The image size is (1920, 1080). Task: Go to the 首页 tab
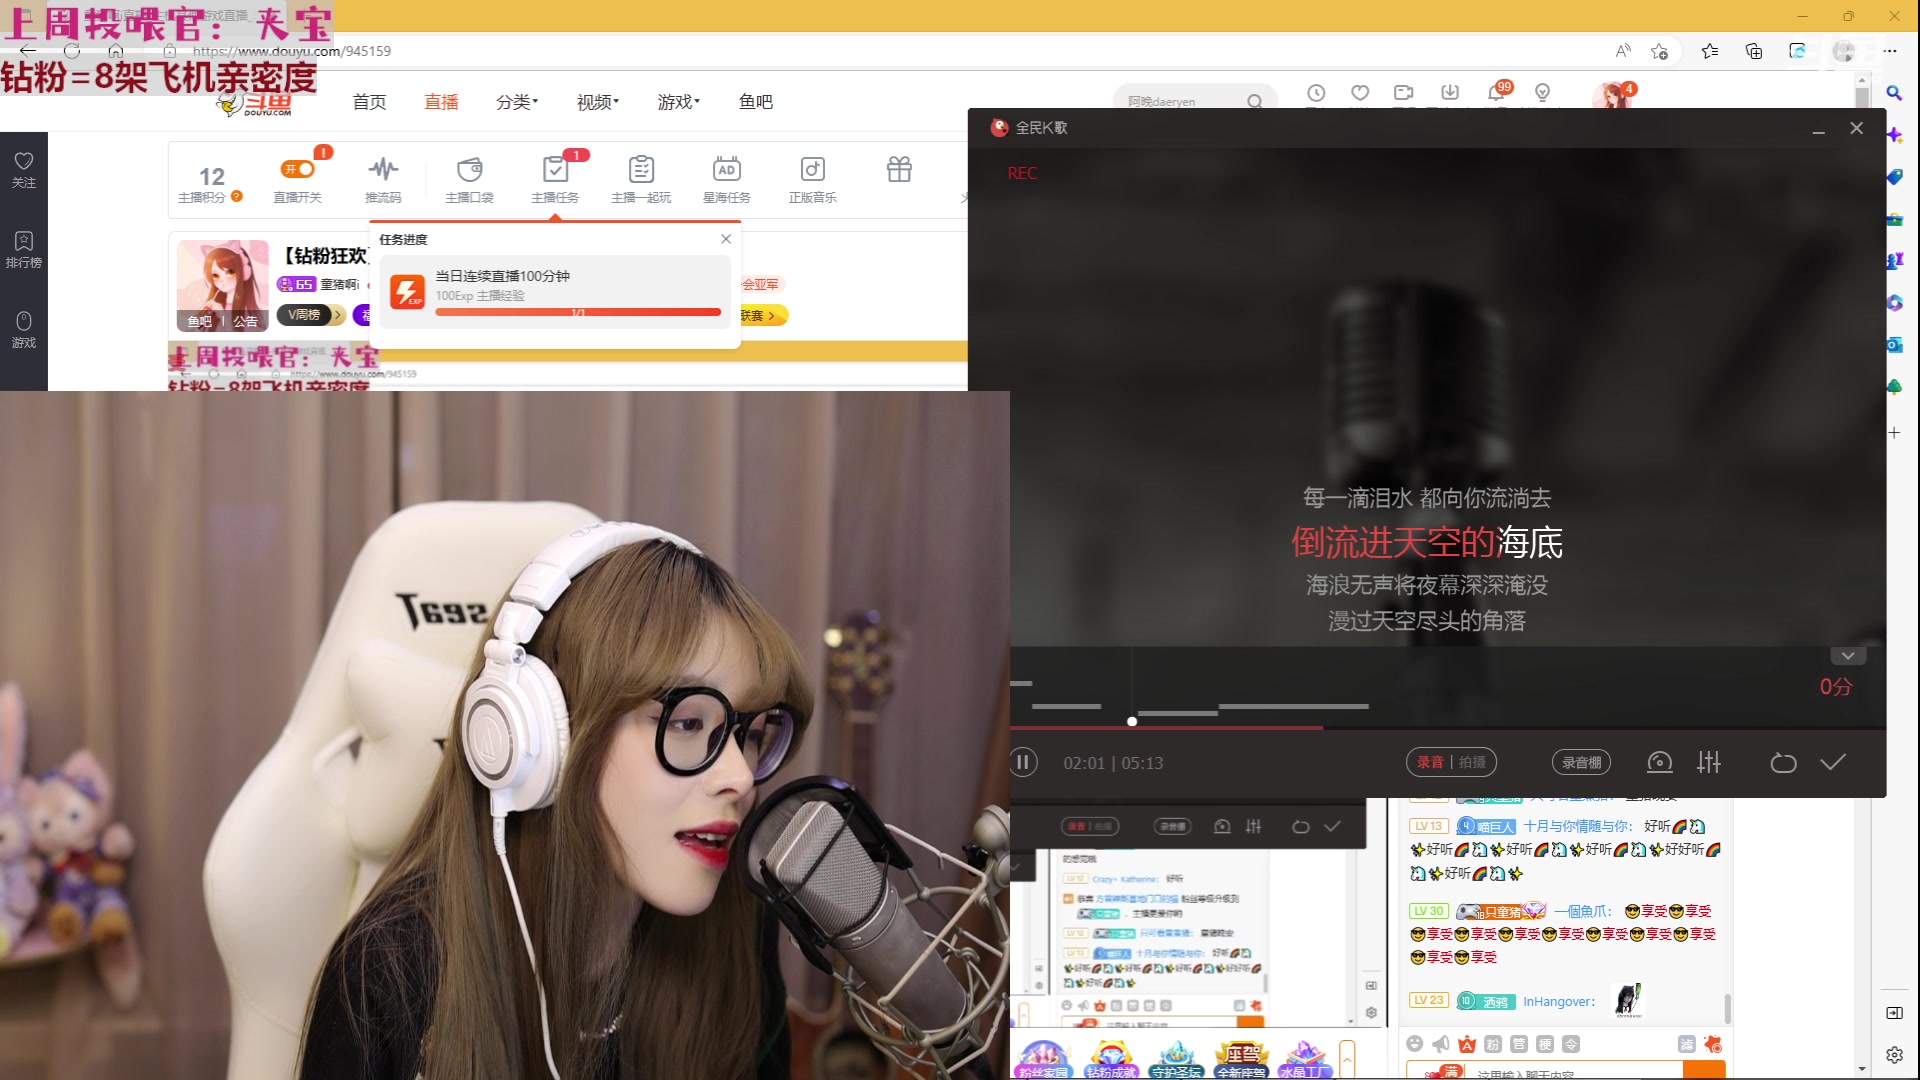[369, 102]
